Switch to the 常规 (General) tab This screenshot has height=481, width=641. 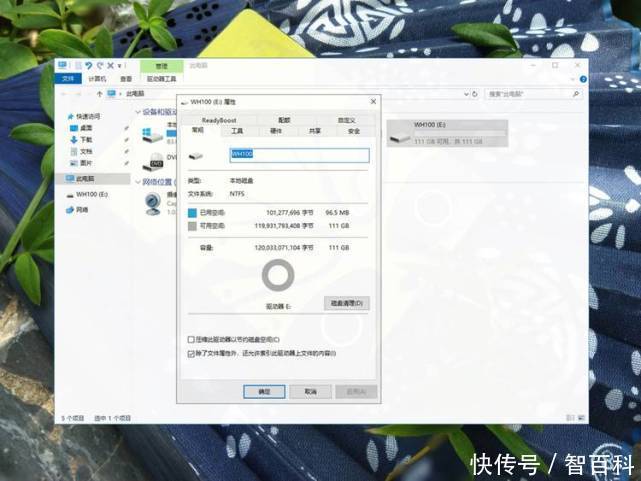tap(198, 130)
